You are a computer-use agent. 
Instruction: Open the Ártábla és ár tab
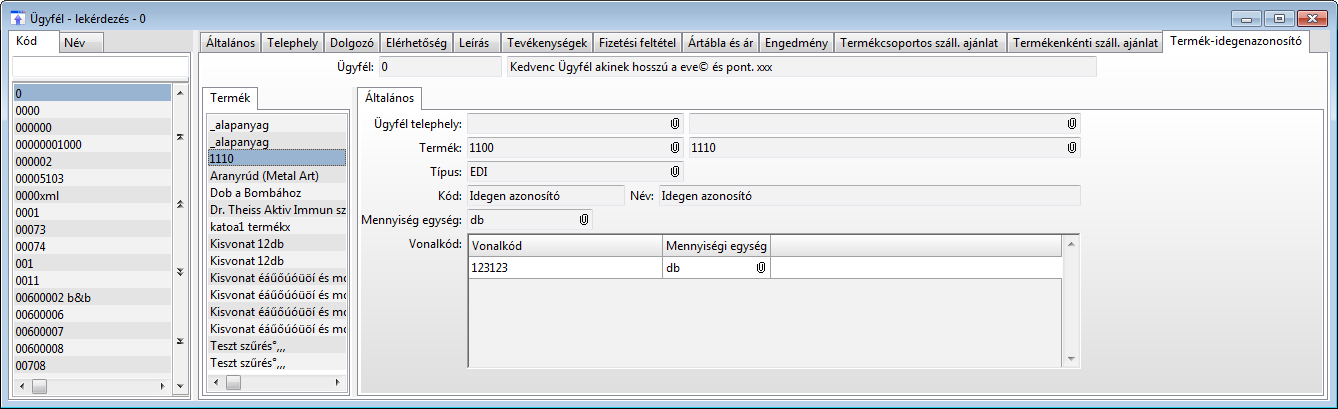pos(720,43)
